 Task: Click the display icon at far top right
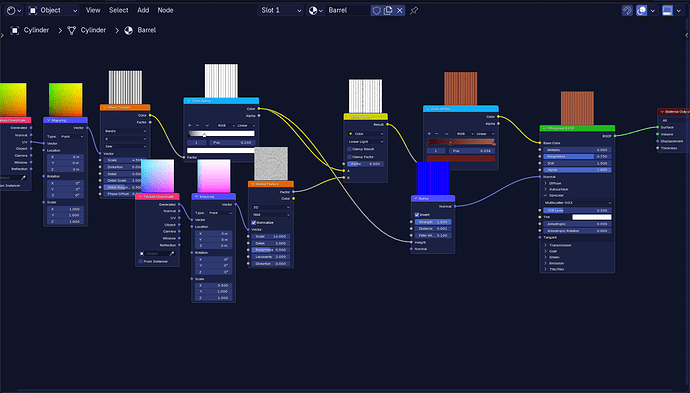pyautogui.click(x=668, y=10)
